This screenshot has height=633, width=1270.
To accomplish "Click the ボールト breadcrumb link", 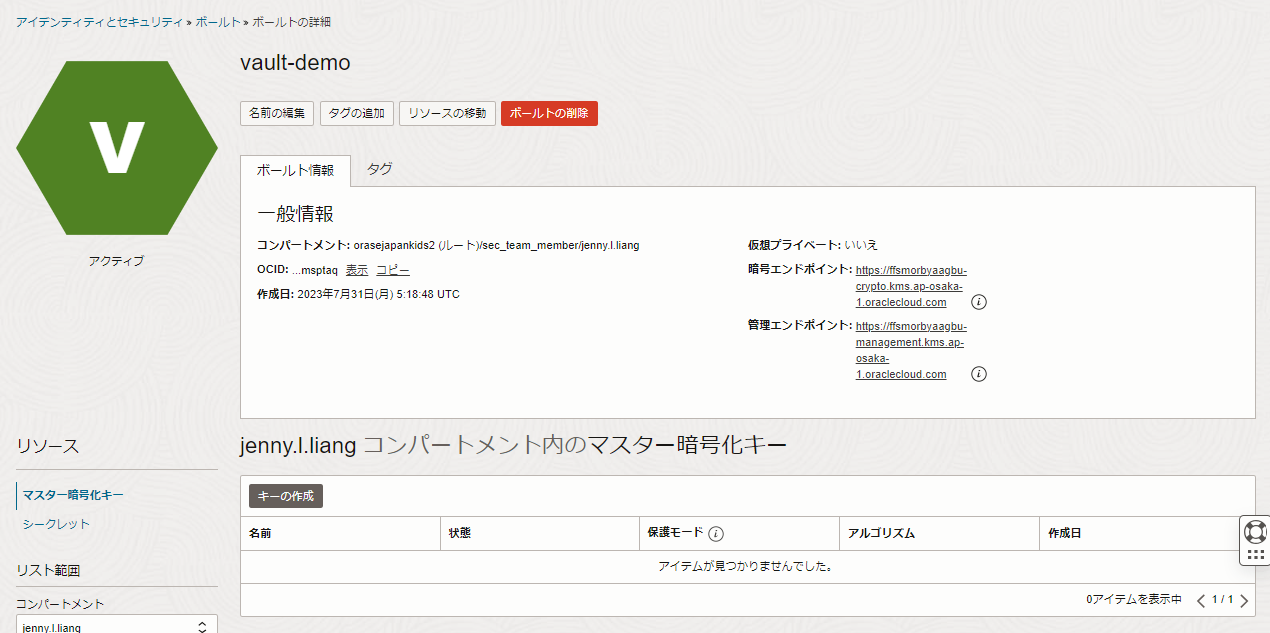I will click(216, 21).
